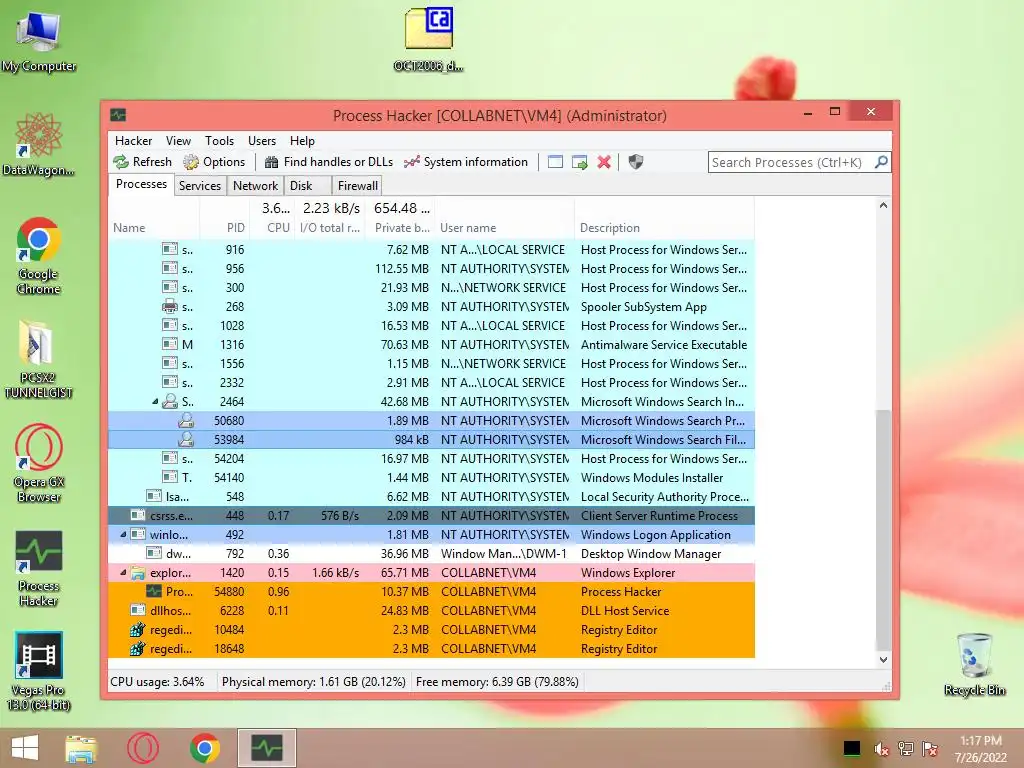
Task: Select search filter icon PID 53984
Action: (186, 440)
